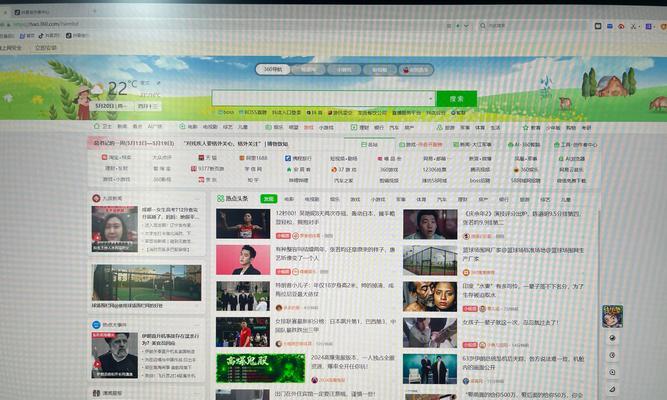The image size is (667, 400).
Task: Click the top round floating sidebar icon
Action: (x=612, y=338)
